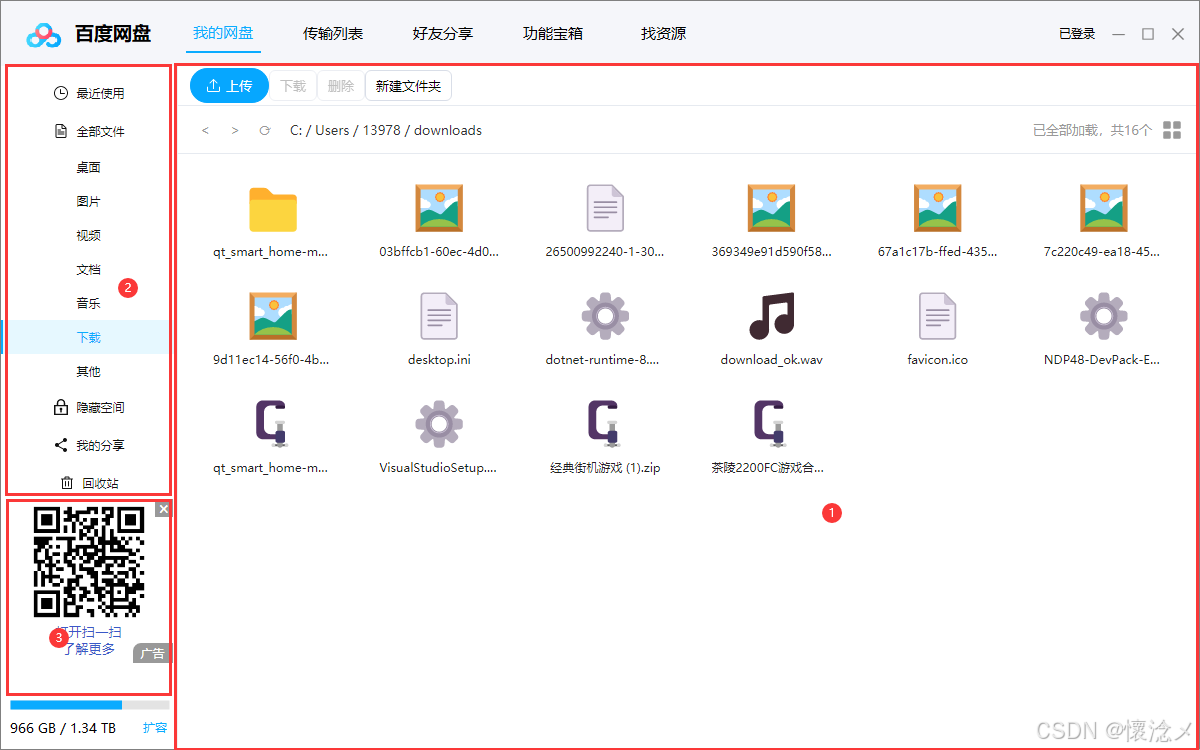Click the 了解更多 ad link
The width and height of the screenshot is (1200, 750).
[90, 649]
